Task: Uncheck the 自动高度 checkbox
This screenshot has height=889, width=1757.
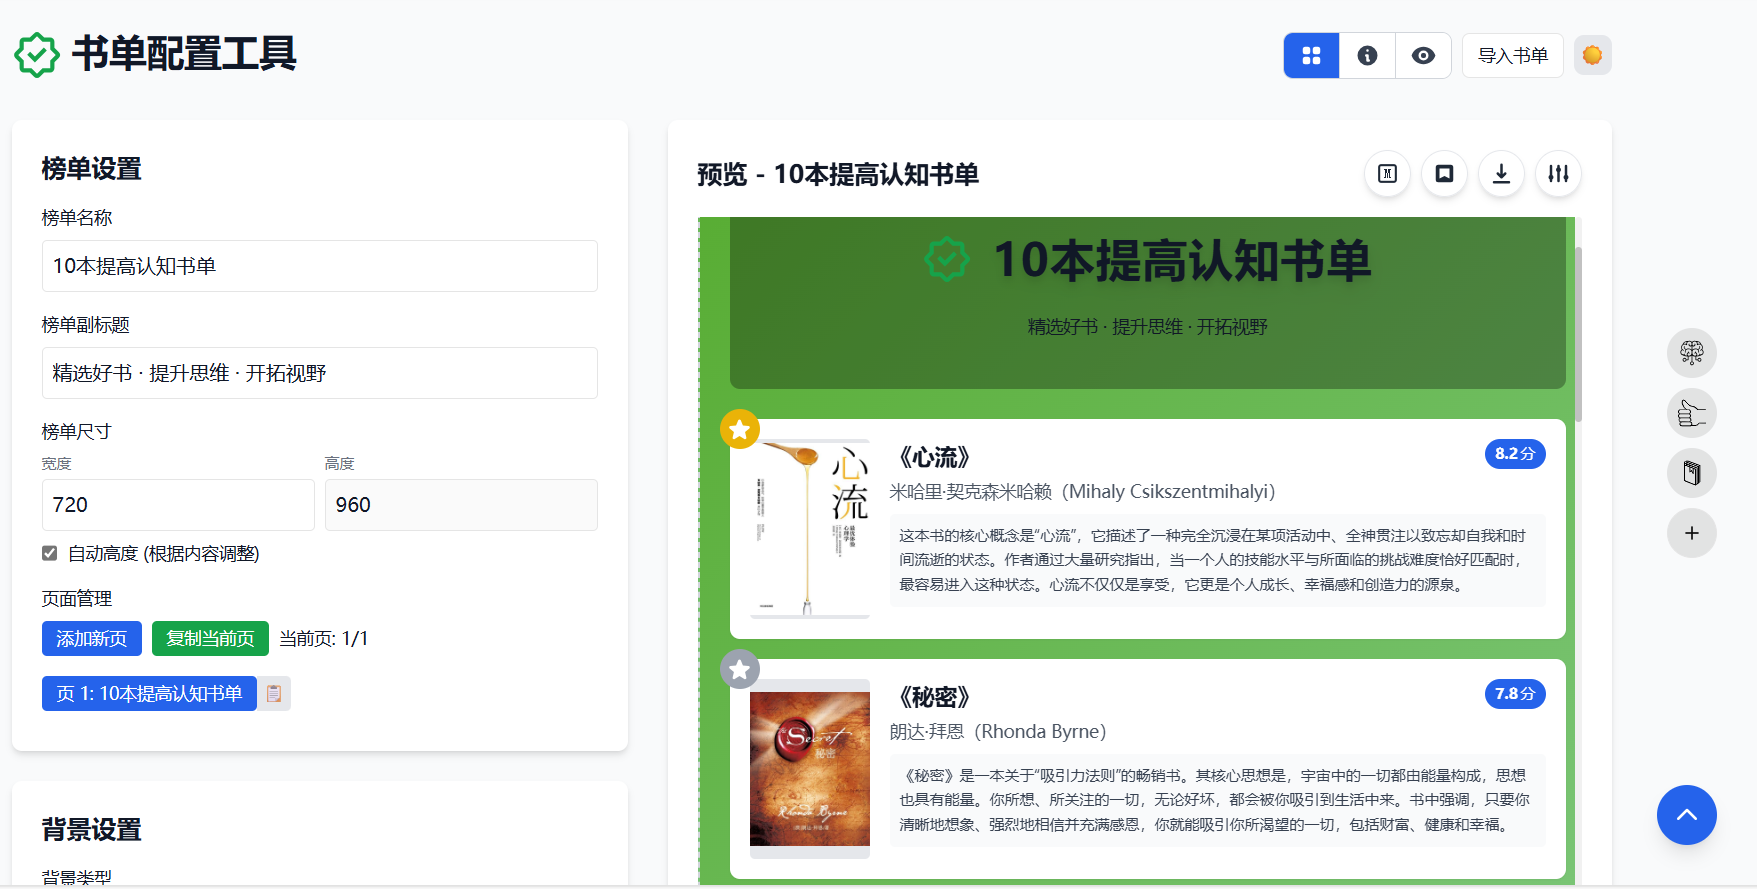Action: [x=50, y=554]
